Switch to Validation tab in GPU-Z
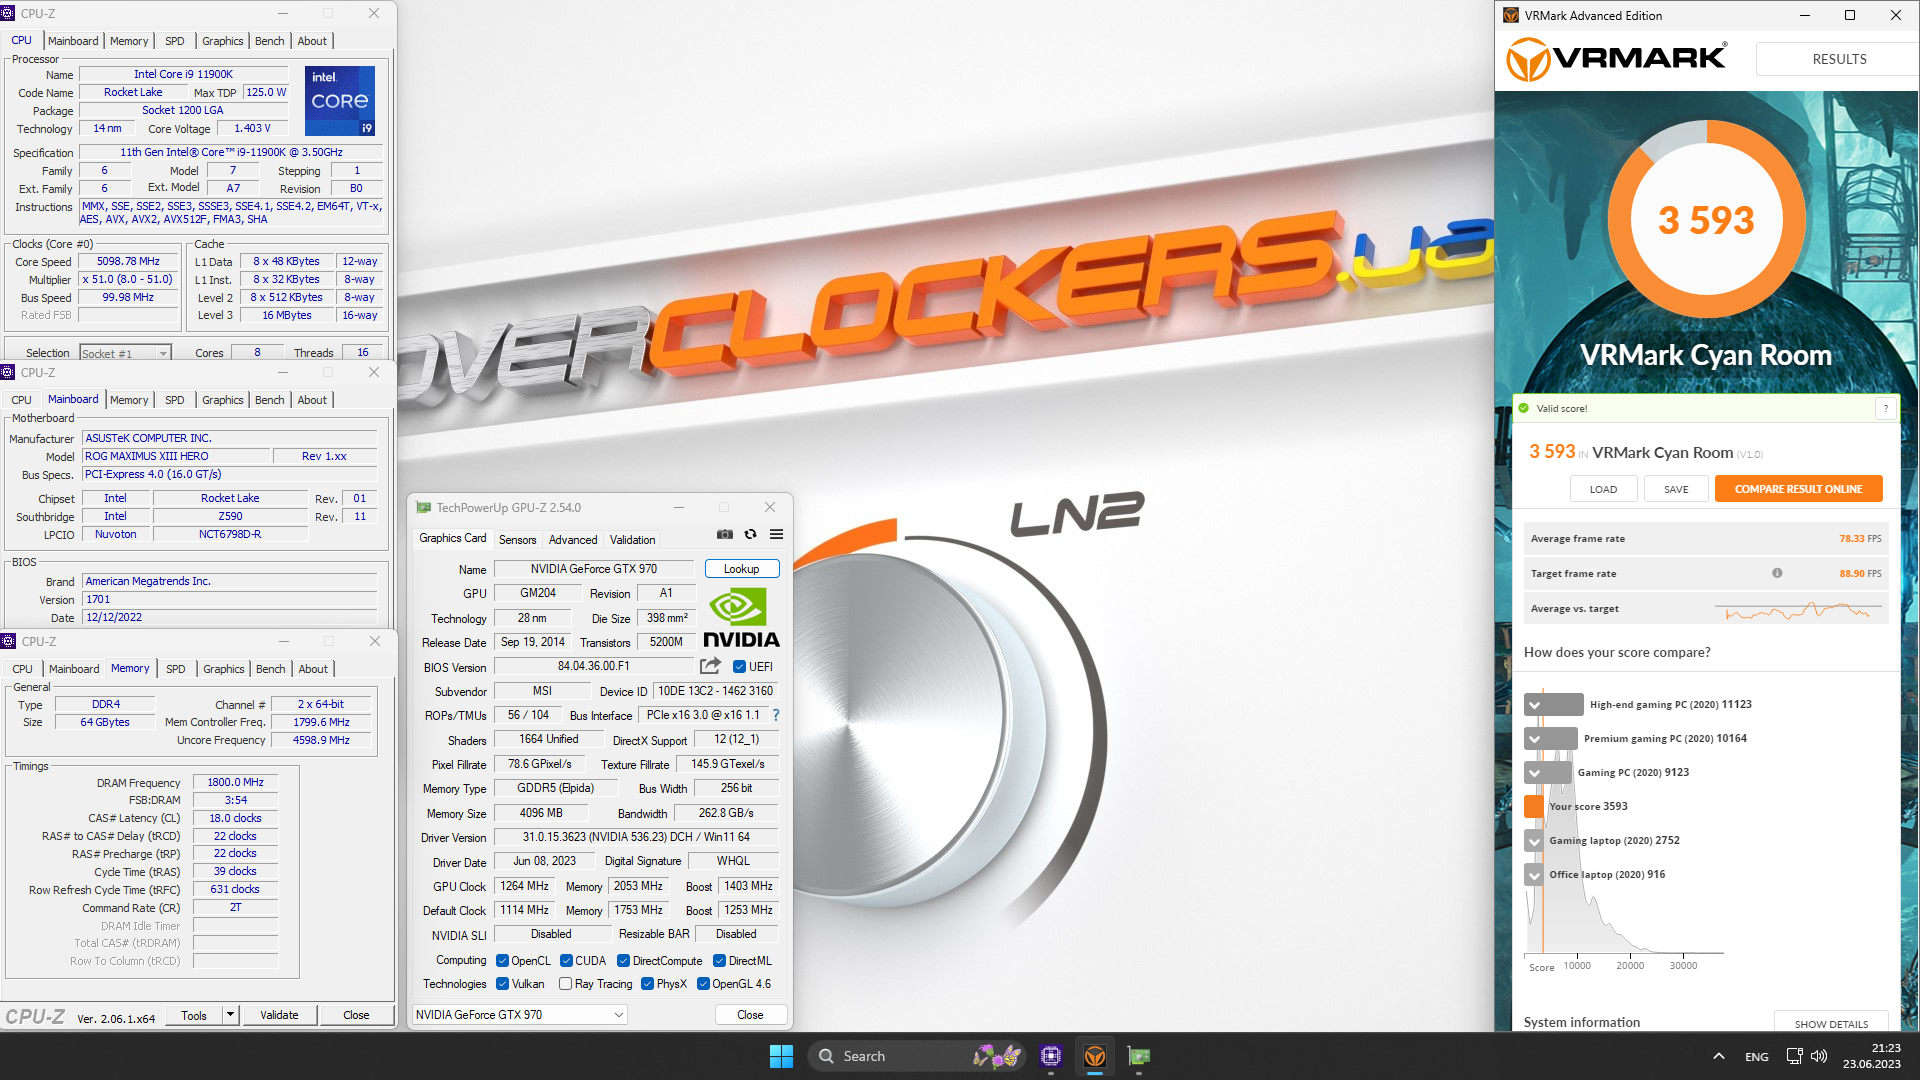The image size is (1920, 1080). coord(633,540)
